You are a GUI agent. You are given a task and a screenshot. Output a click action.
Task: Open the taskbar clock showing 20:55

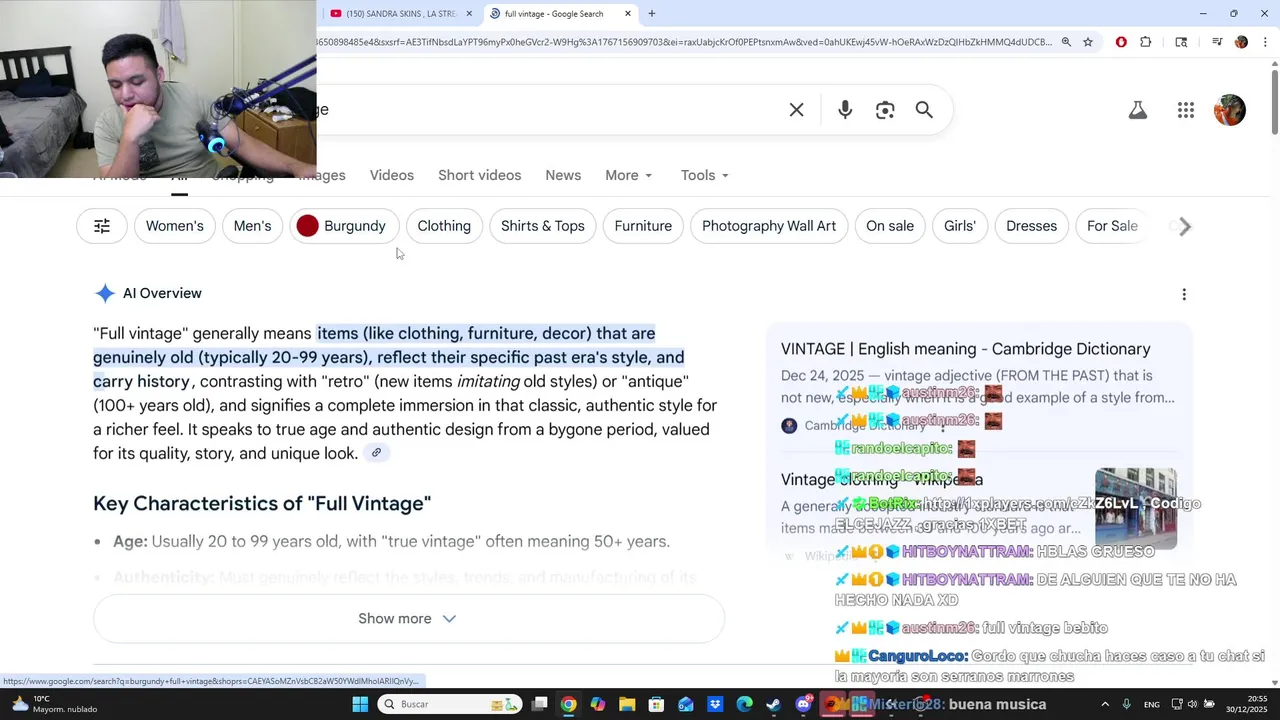point(1245,704)
